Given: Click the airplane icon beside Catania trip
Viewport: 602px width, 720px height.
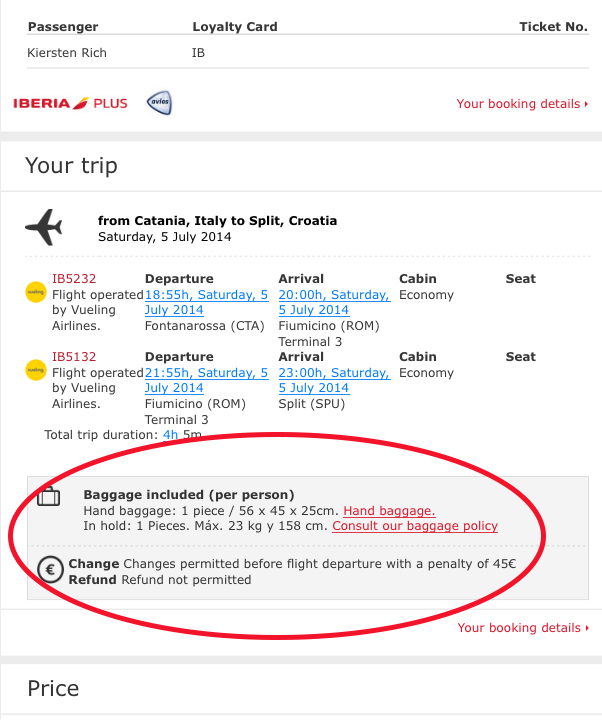Looking at the screenshot, I should (44, 227).
